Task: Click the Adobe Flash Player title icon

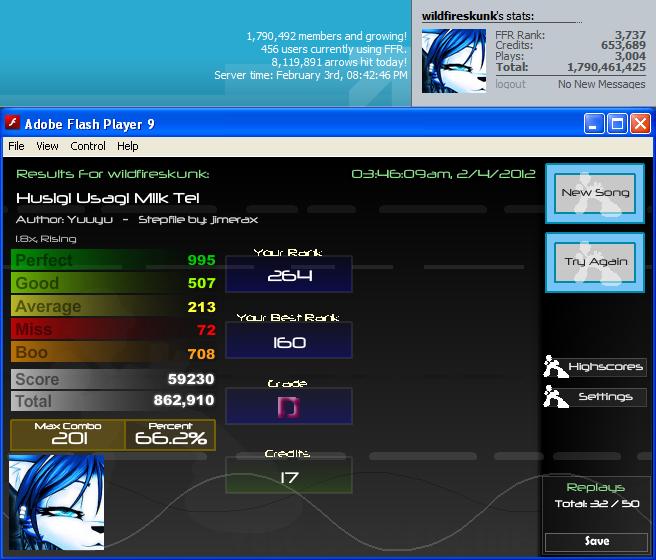Action: pos(13,123)
